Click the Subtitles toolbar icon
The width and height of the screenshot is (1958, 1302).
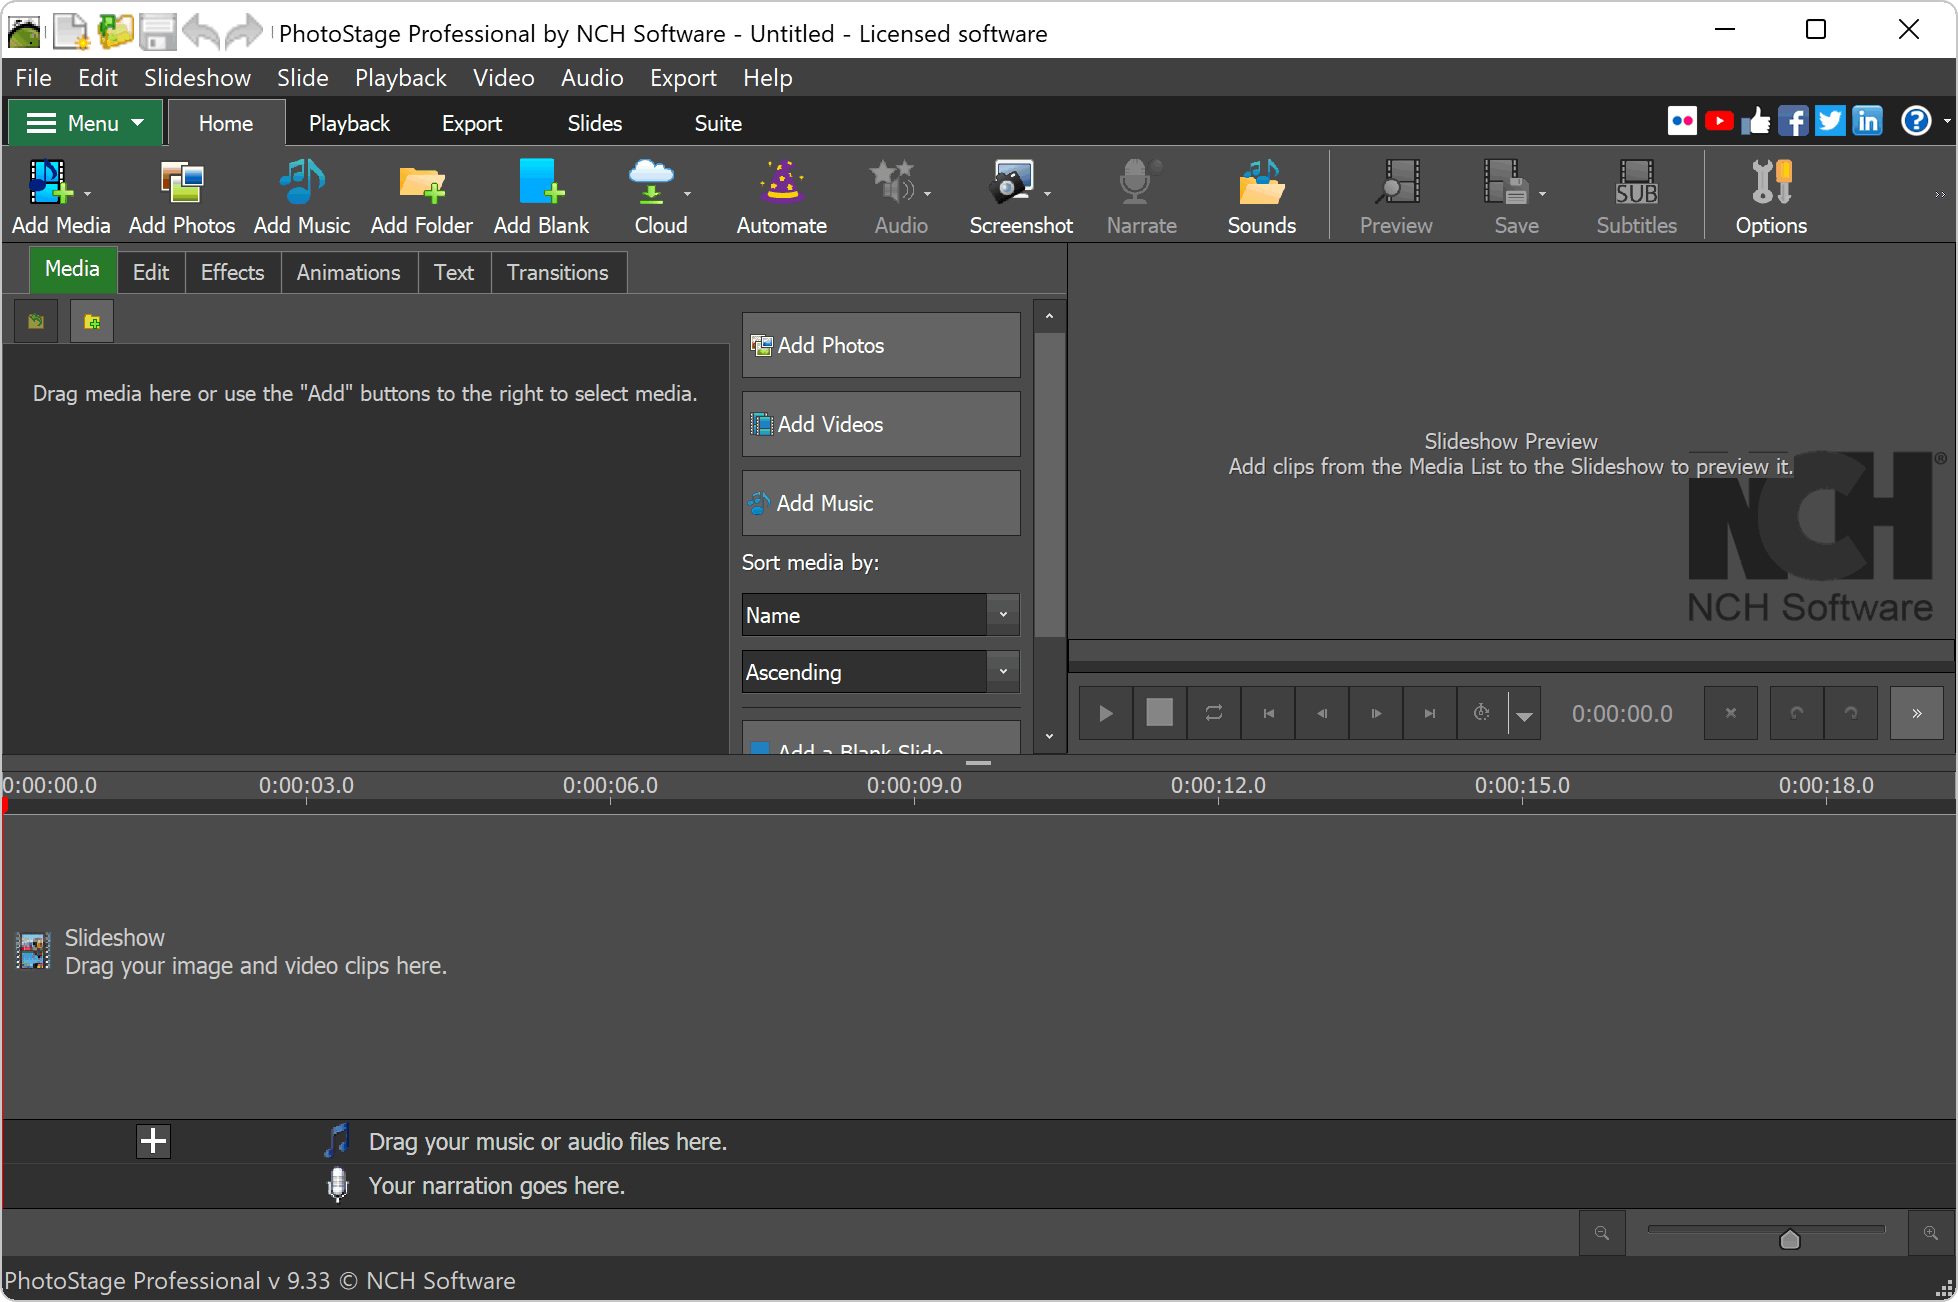click(x=1636, y=197)
